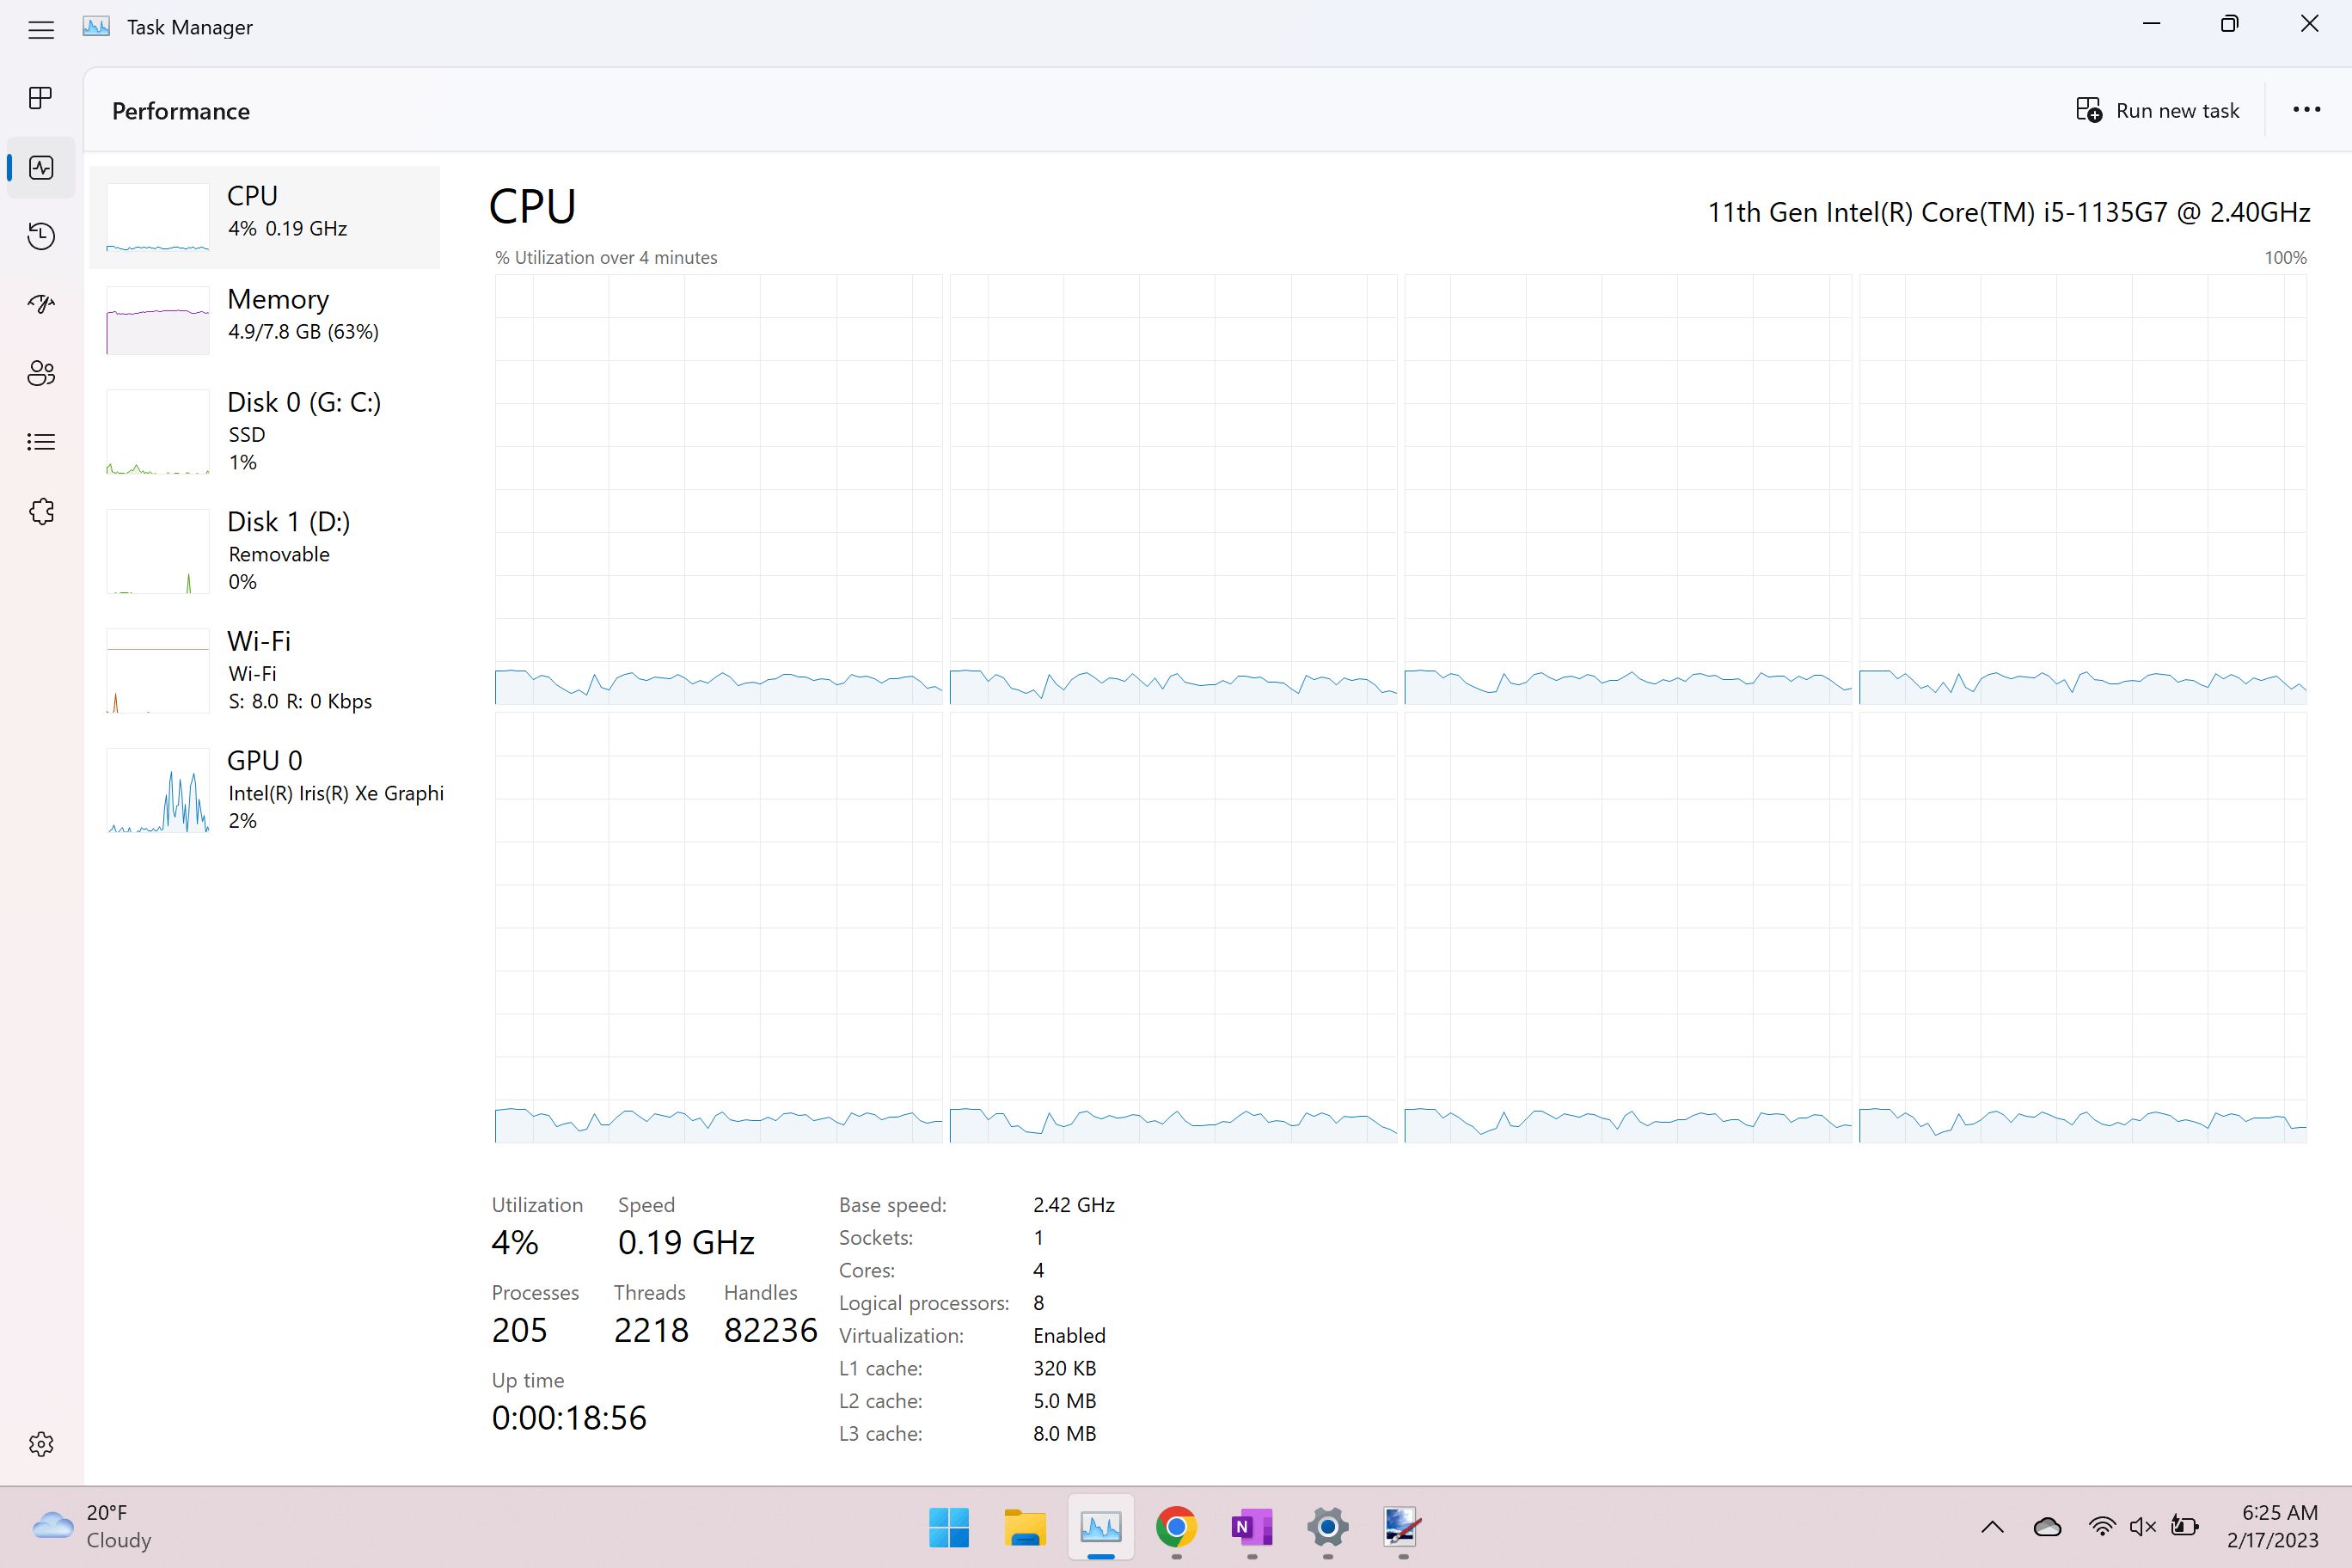The height and width of the screenshot is (1568, 2352).
Task: Select the Disk 1 (D:) removable item
Action: pos(265,550)
